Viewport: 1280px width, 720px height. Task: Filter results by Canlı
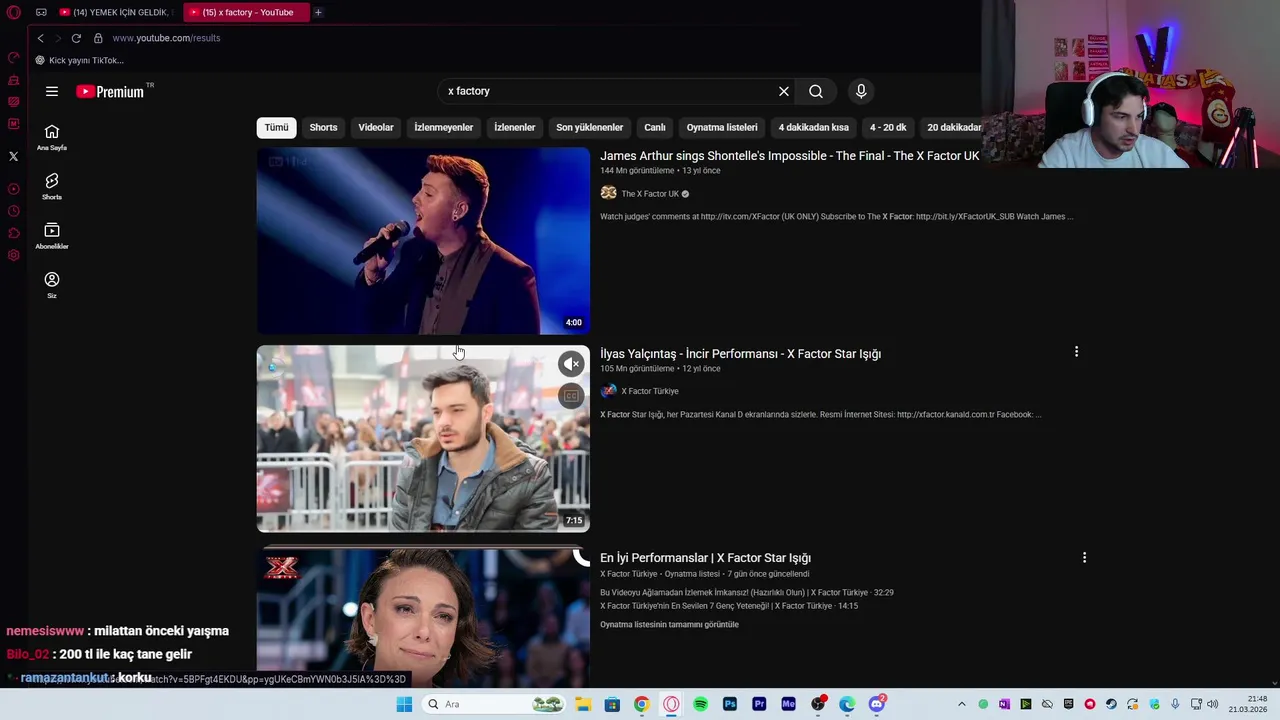655,127
